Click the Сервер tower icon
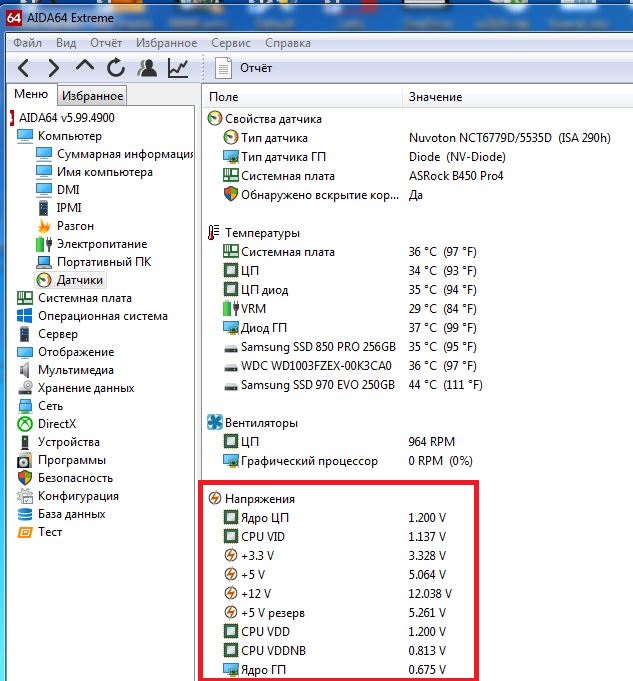This screenshot has height=681, width=633. pyautogui.click(x=25, y=334)
